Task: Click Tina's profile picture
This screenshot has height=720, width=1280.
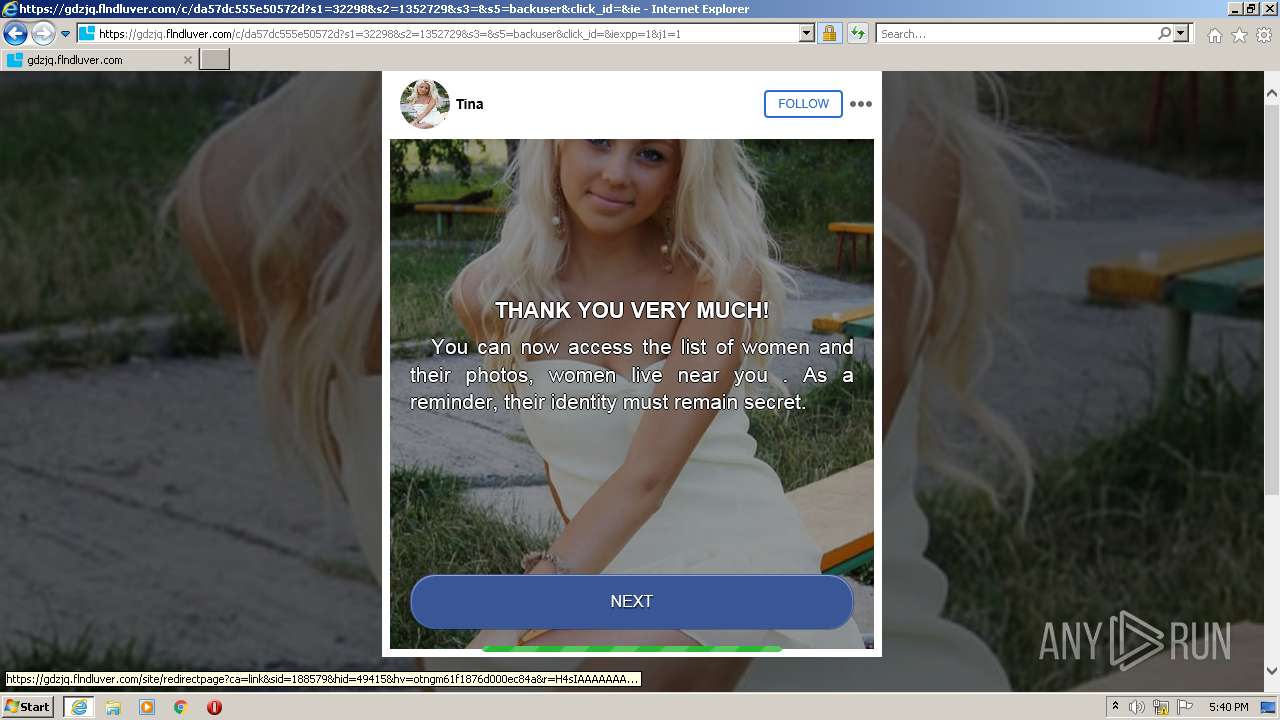Action: point(424,104)
